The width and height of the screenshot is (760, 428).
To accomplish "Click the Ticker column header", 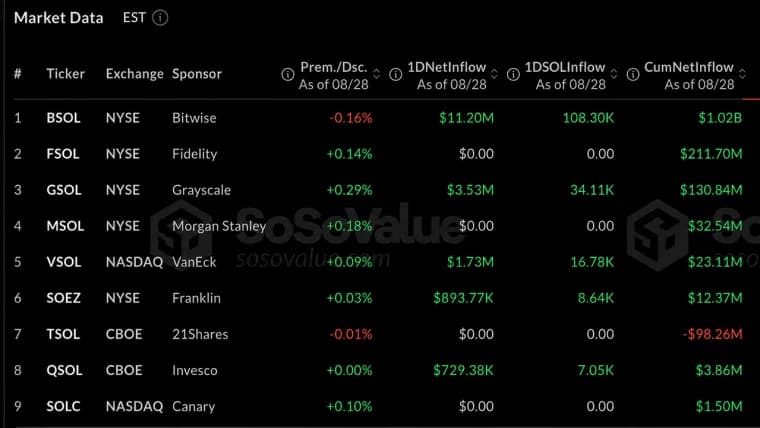I will click(x=65, y=74).
